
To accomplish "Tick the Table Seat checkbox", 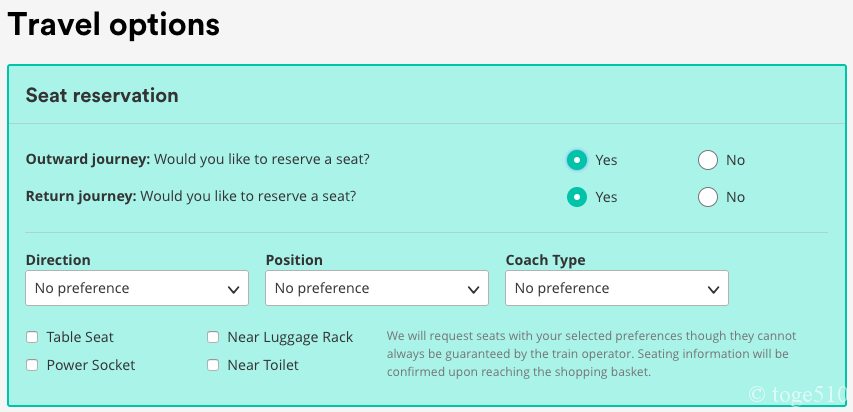I will 33,337.
